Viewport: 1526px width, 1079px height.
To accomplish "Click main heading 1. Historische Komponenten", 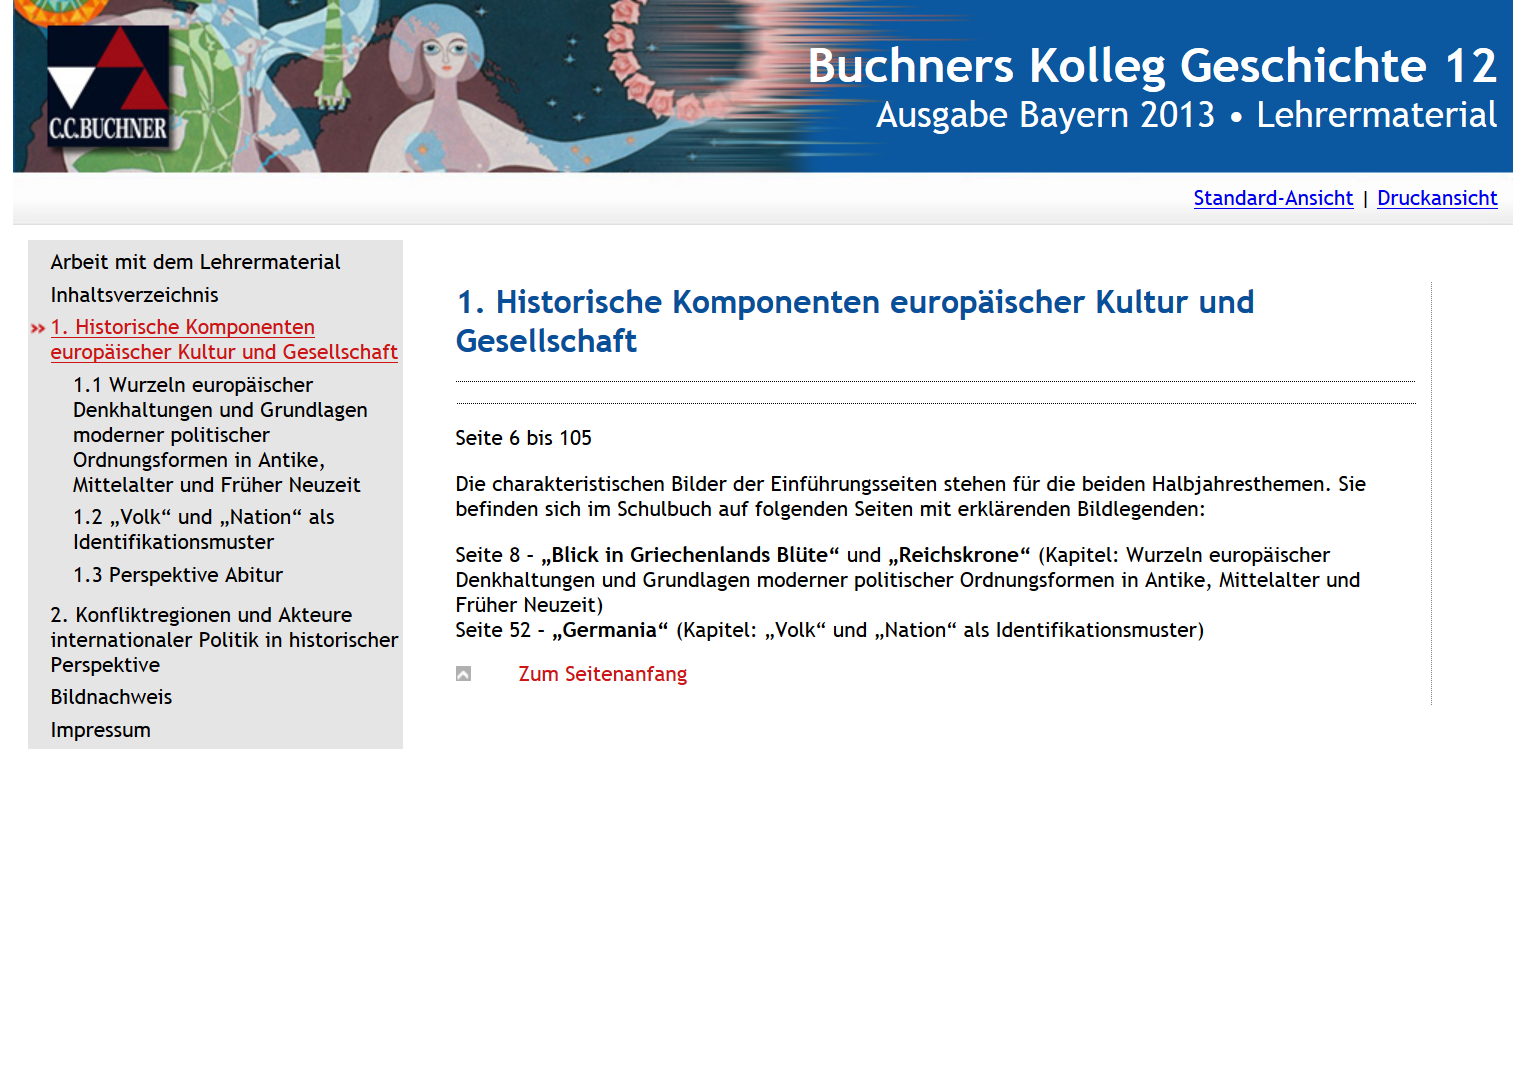I will click(x=855, y=321).
